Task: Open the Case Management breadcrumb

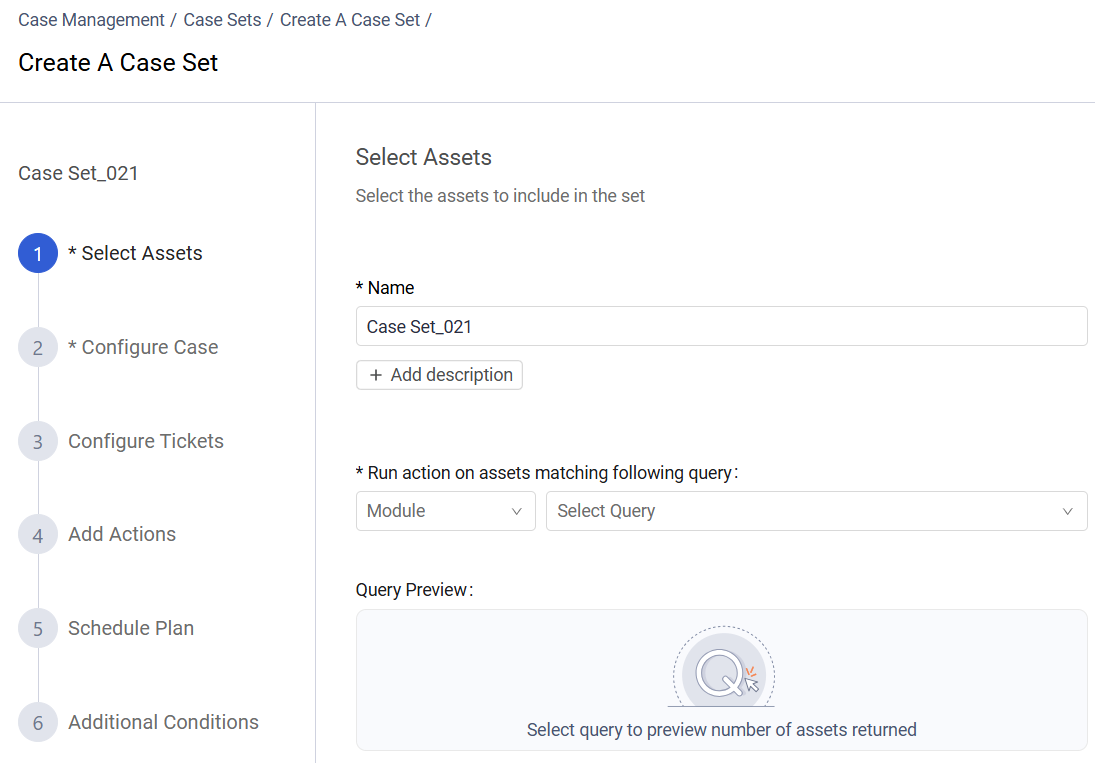Action: tap(91, 19)
